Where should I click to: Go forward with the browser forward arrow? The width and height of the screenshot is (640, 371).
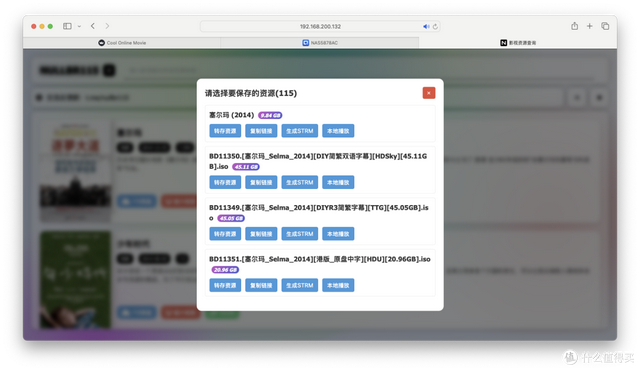point(107,26)
